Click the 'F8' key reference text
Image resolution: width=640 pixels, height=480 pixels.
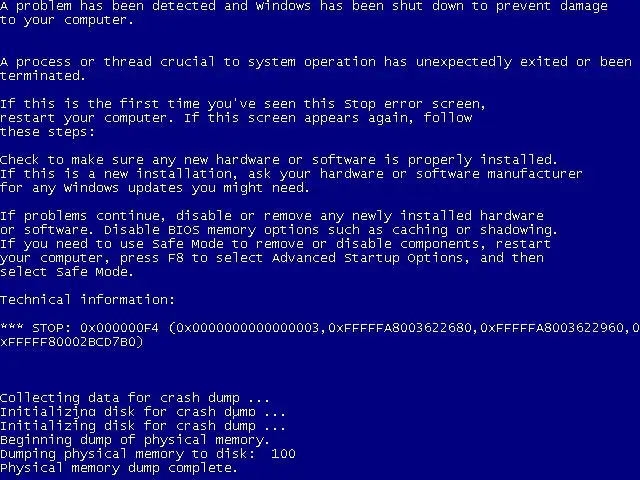point(176,258)
